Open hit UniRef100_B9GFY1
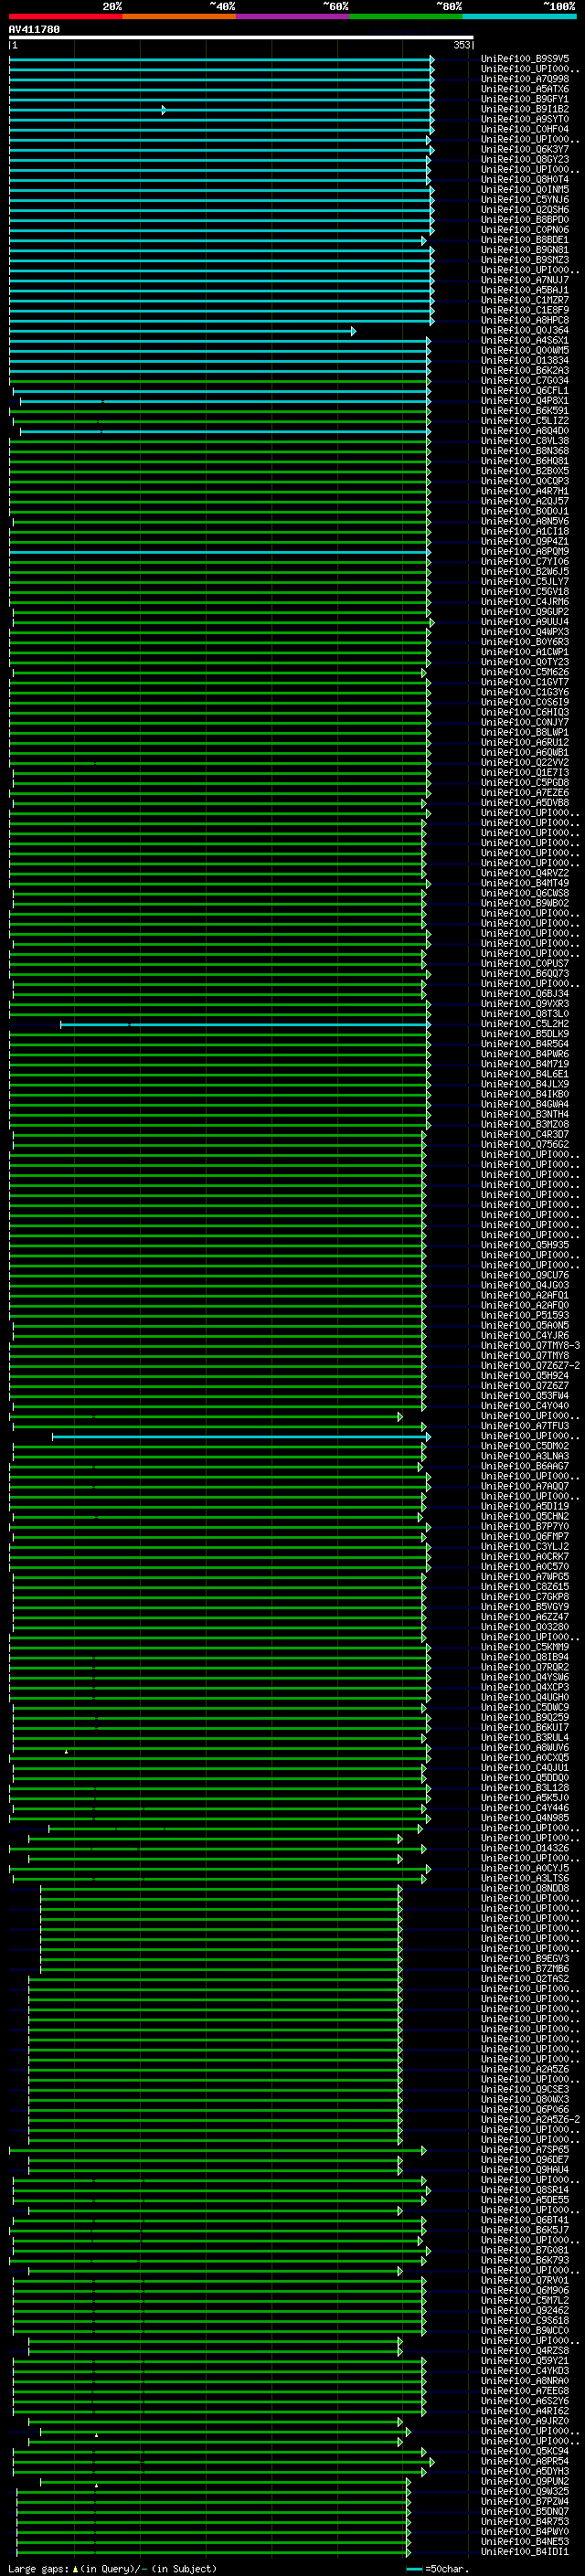The width and height of the screenshot is (585, 2576). [x=525, y=99]
